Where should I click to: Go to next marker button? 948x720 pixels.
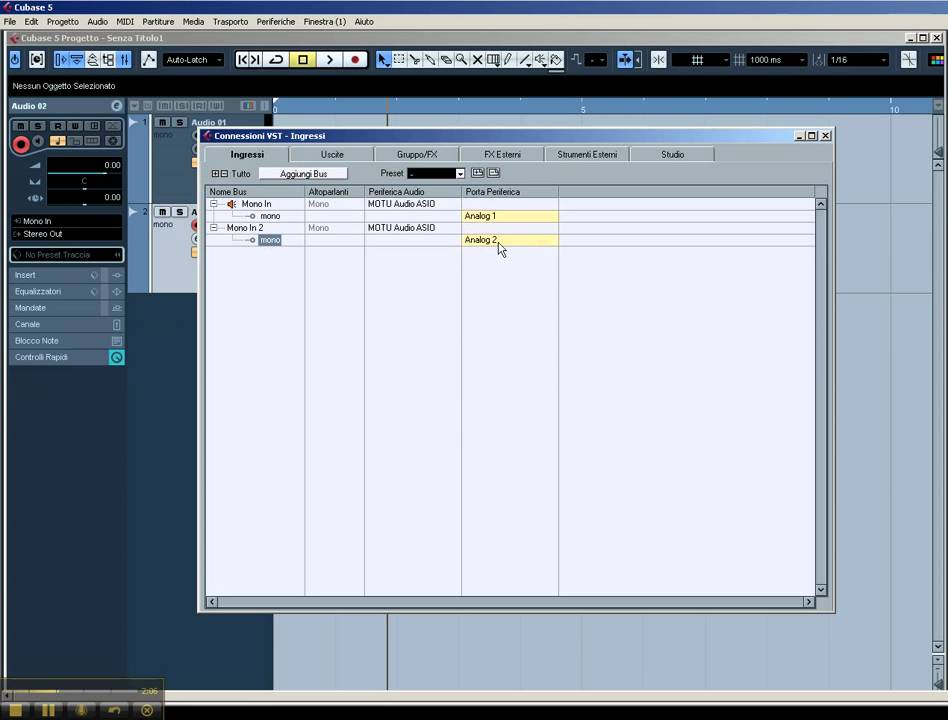[256, 59]
